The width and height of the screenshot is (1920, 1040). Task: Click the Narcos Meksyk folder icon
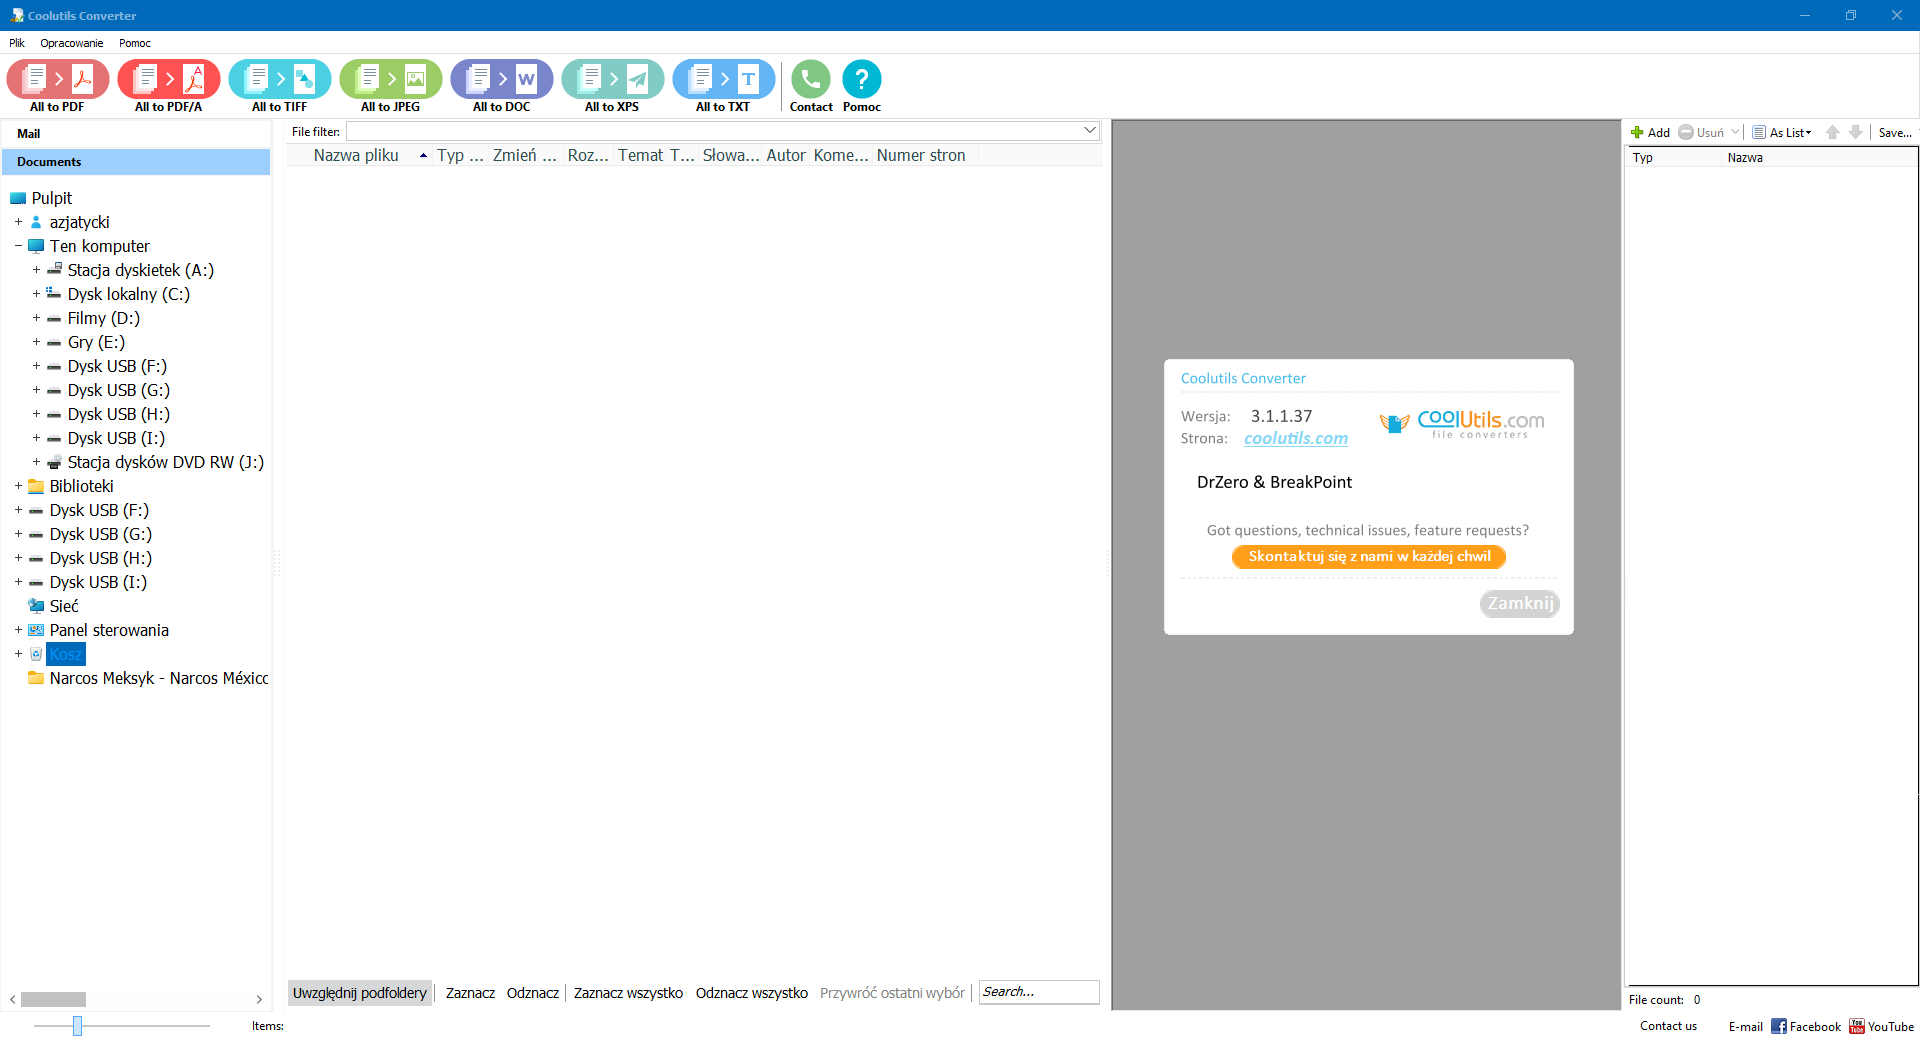(36, 678)
